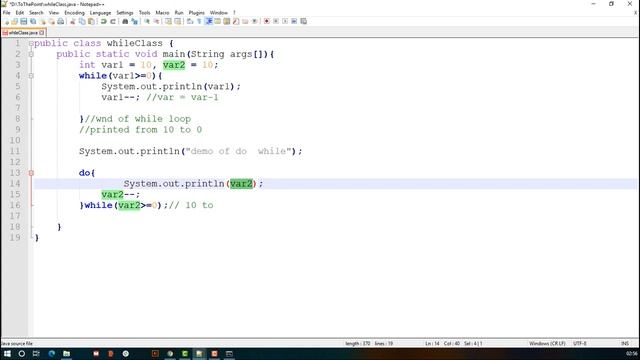Click the Save recorded macro icon
Viewport: 640px width, 360px height.
(x=304, y=21)
